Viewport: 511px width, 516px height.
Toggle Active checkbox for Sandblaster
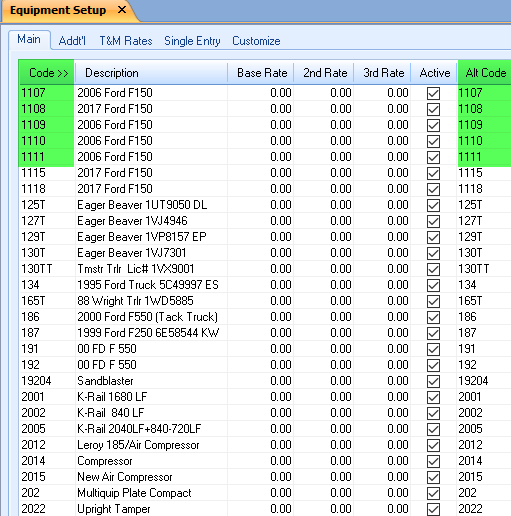433,381
